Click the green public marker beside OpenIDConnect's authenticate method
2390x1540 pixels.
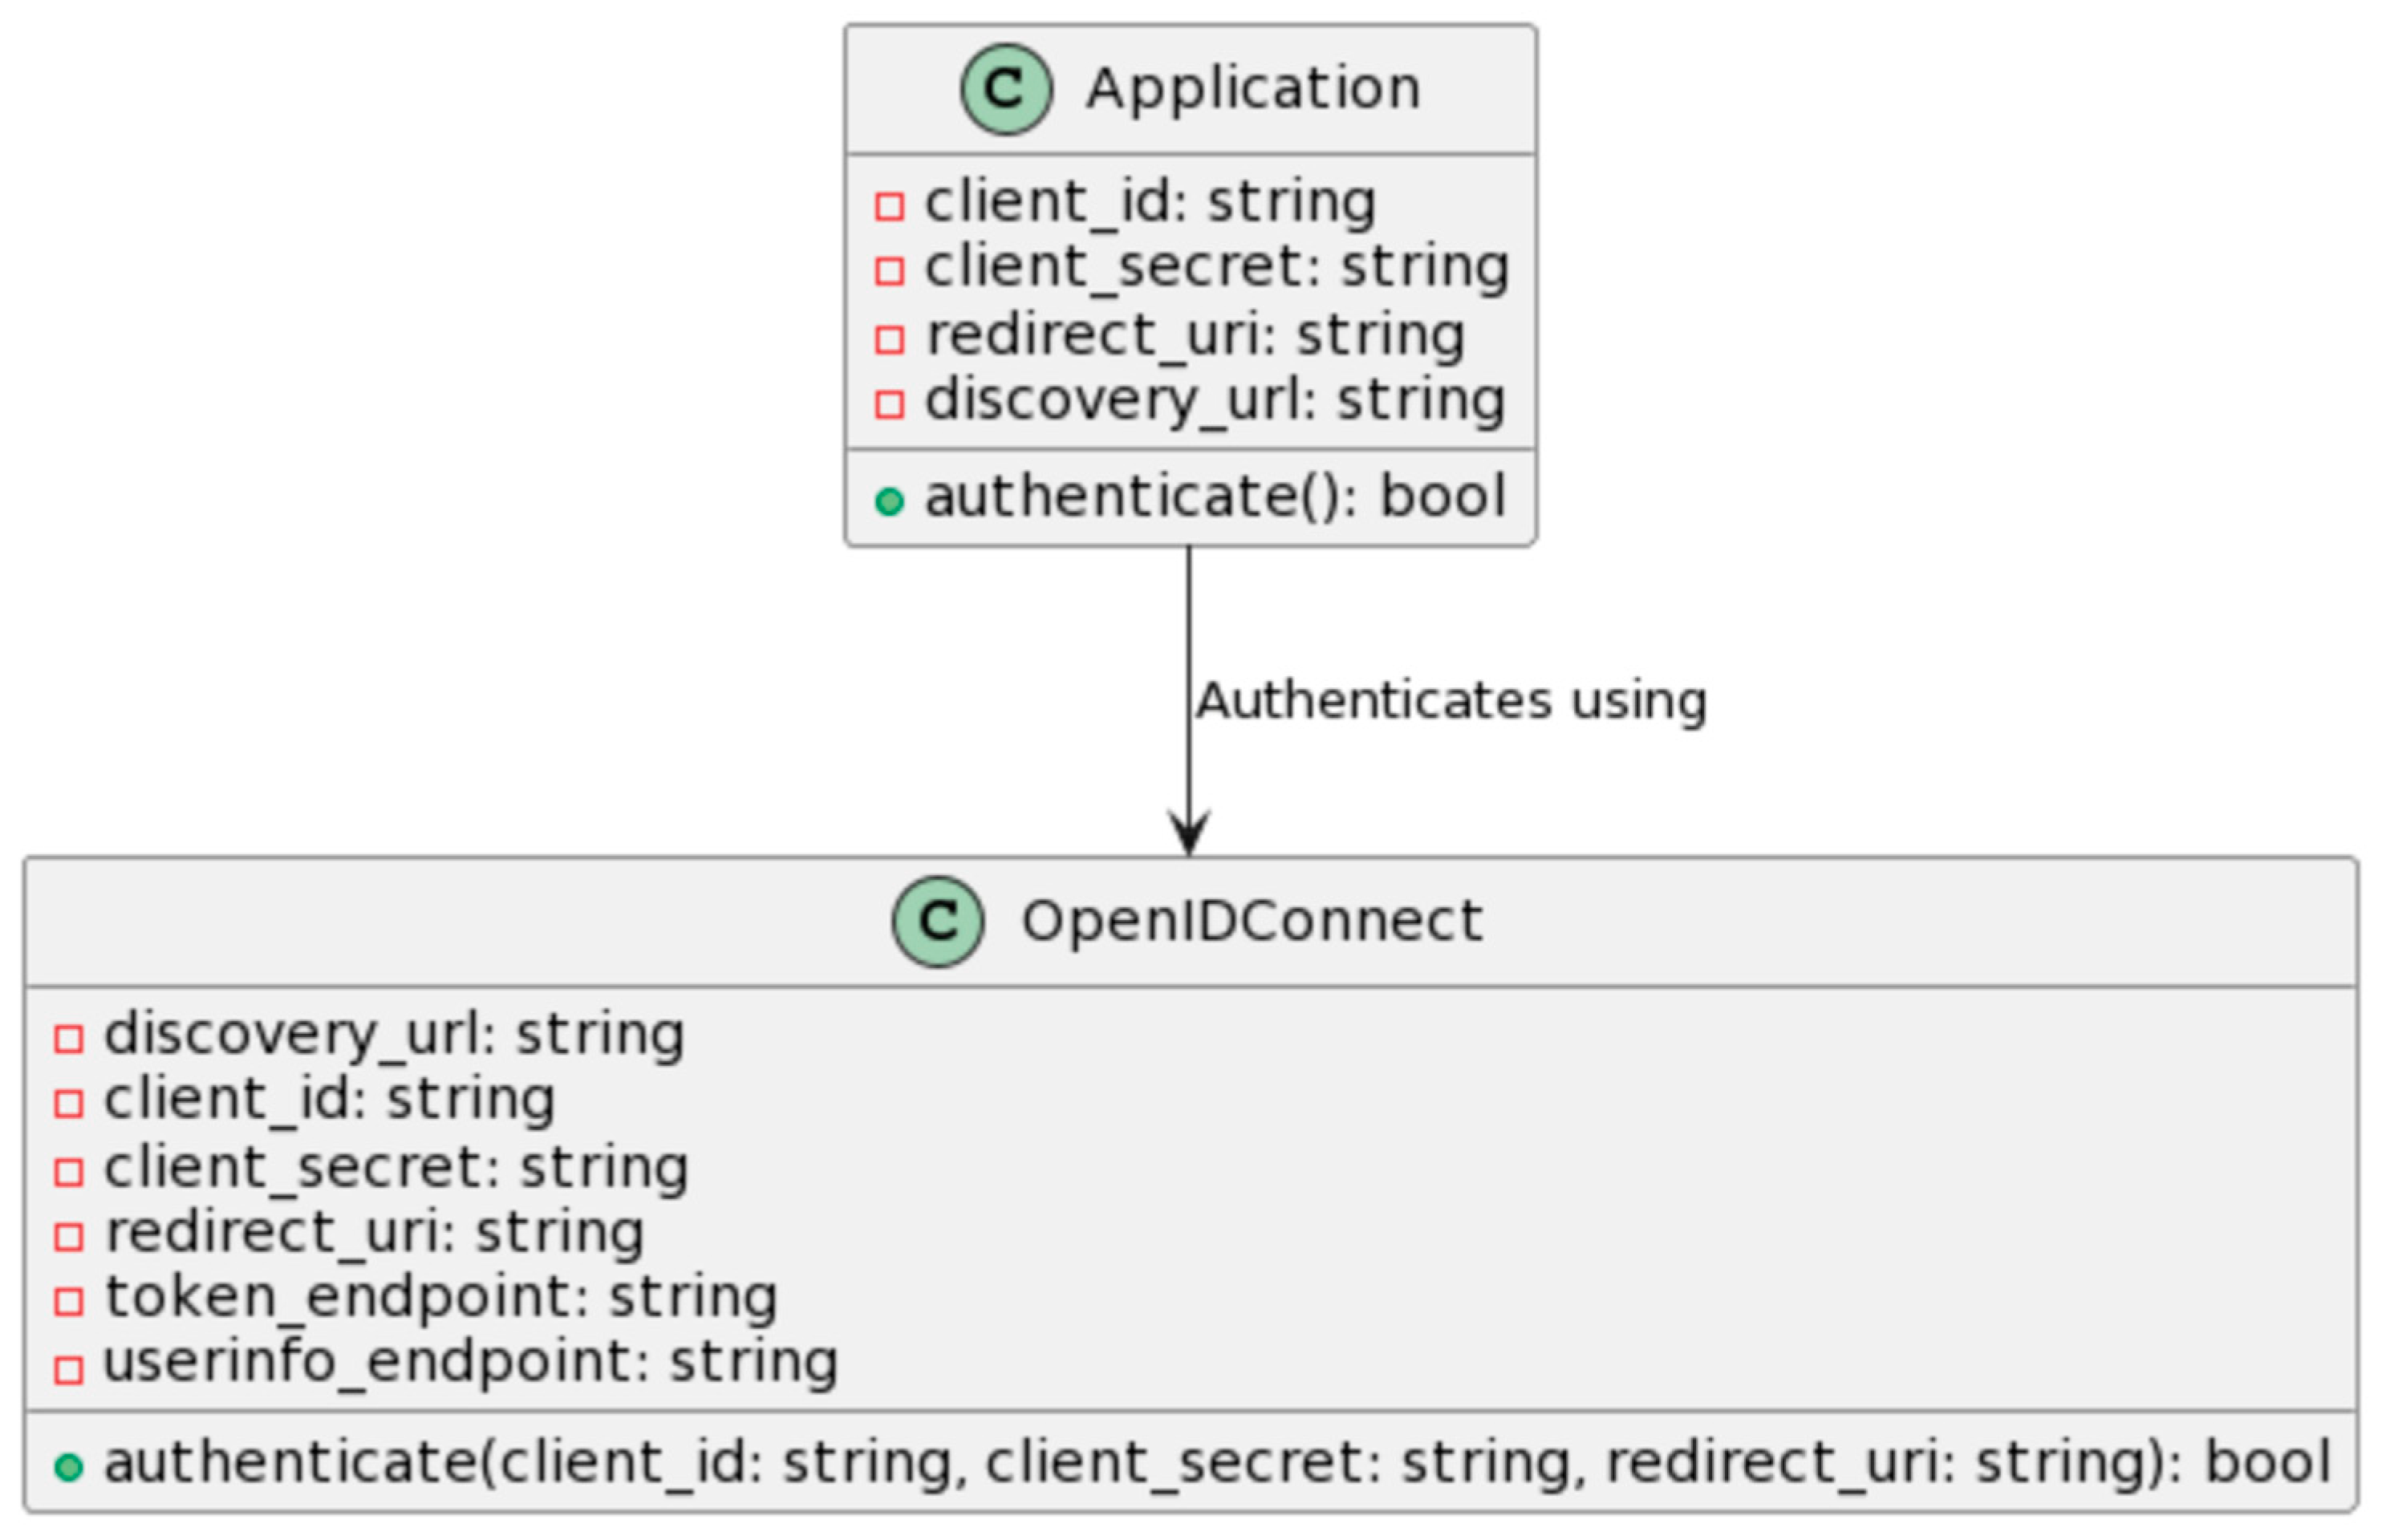(x=69, y=1467)
